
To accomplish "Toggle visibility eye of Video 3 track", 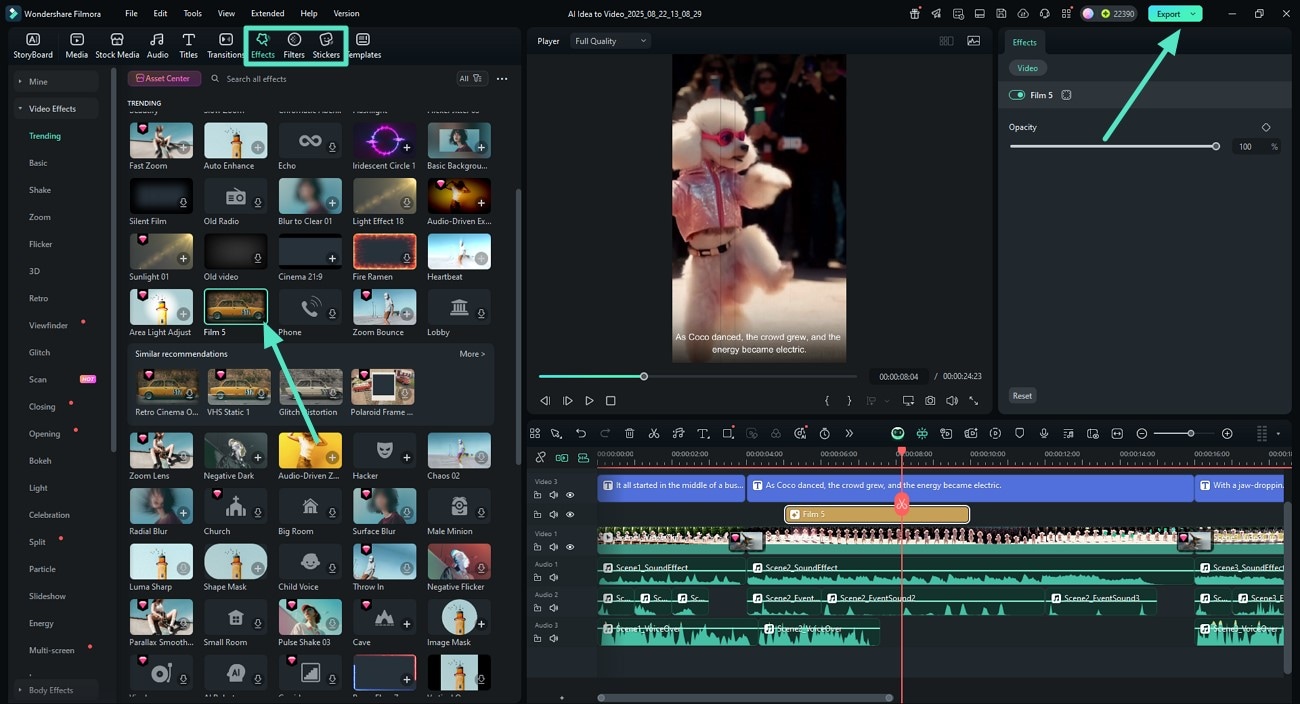I will tap(570, 495).
